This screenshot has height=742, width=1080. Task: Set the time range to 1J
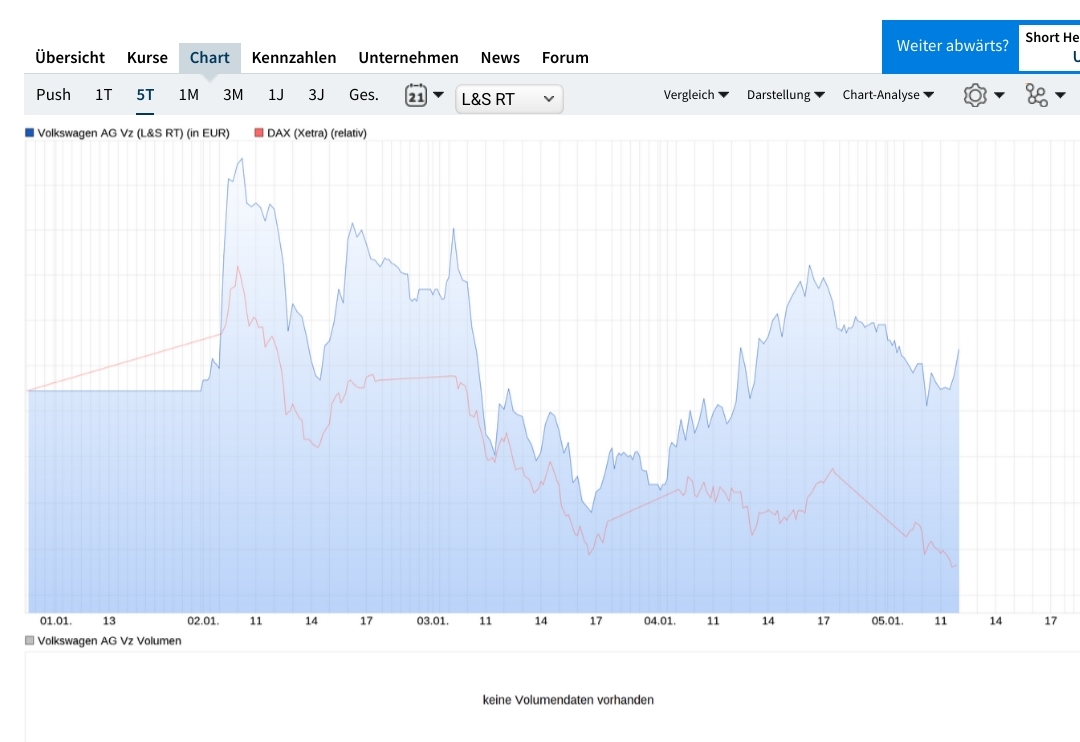click(276, 95)
